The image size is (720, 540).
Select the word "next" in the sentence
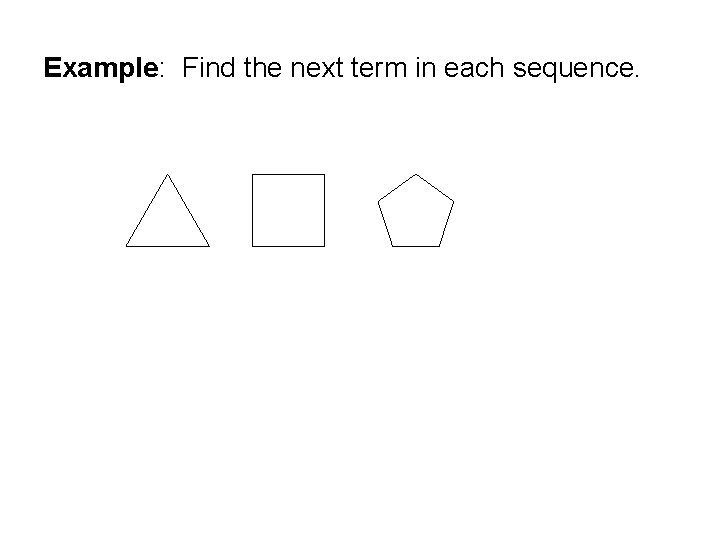tap(317, 68)
